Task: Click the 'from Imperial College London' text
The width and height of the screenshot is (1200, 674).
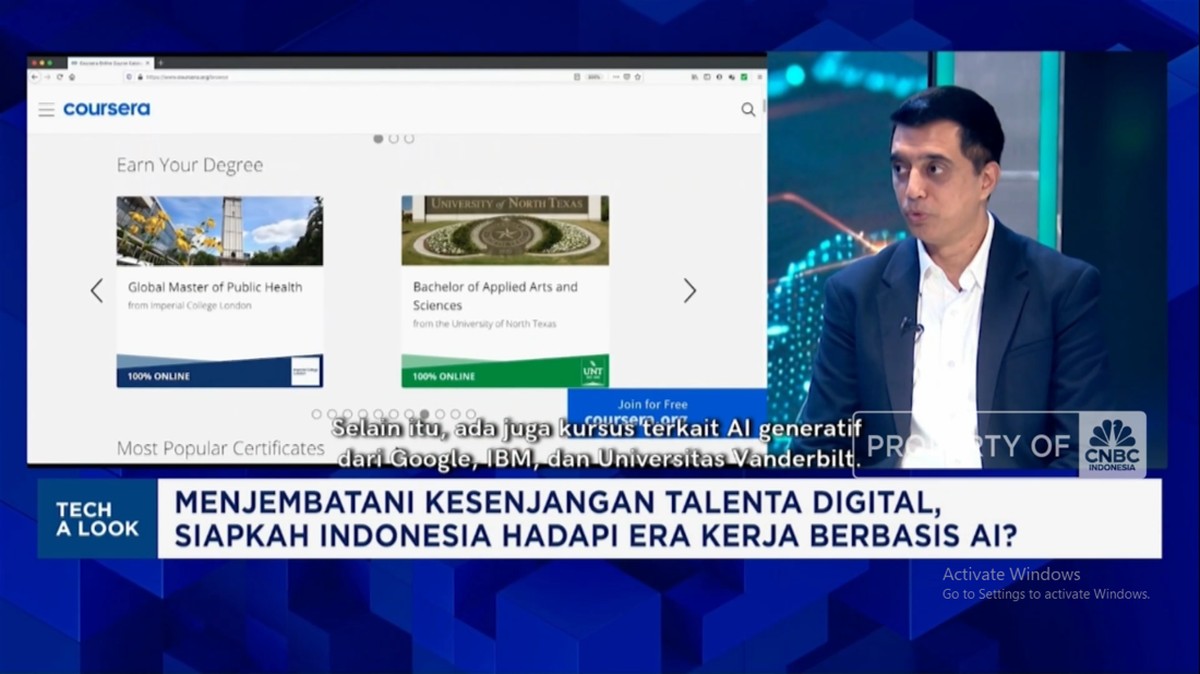Action: 190,305
